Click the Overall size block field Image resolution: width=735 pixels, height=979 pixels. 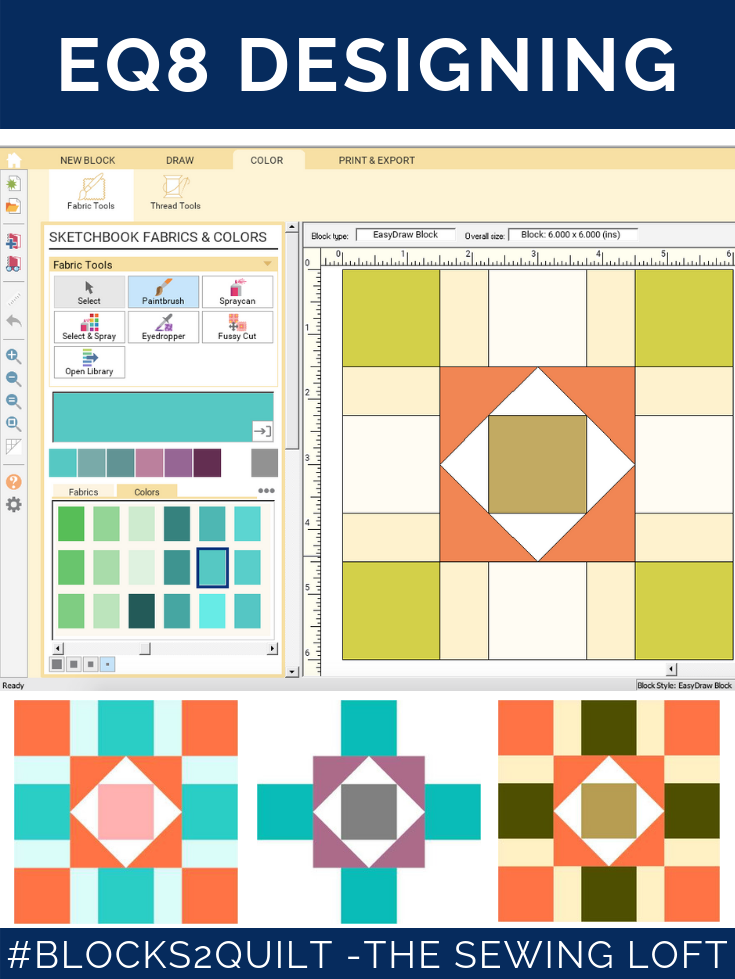[x=573, y=235]
